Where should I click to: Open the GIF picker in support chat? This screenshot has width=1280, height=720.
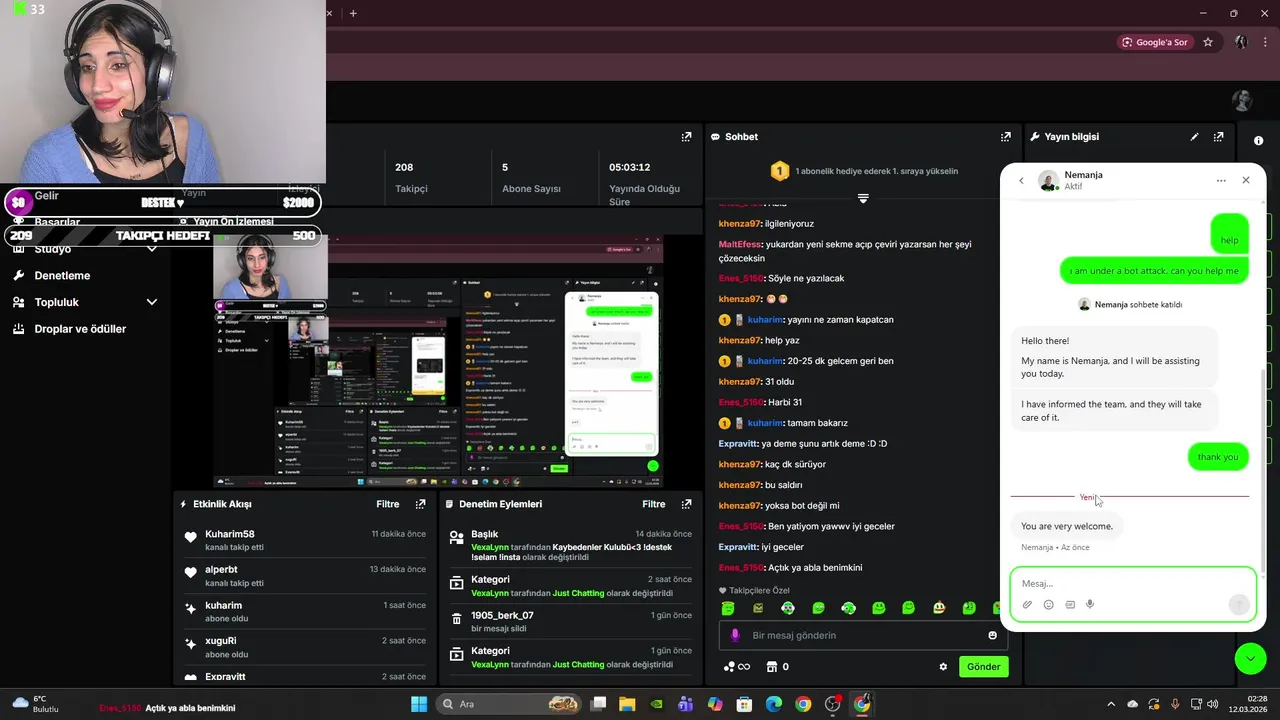[1070, 604]
